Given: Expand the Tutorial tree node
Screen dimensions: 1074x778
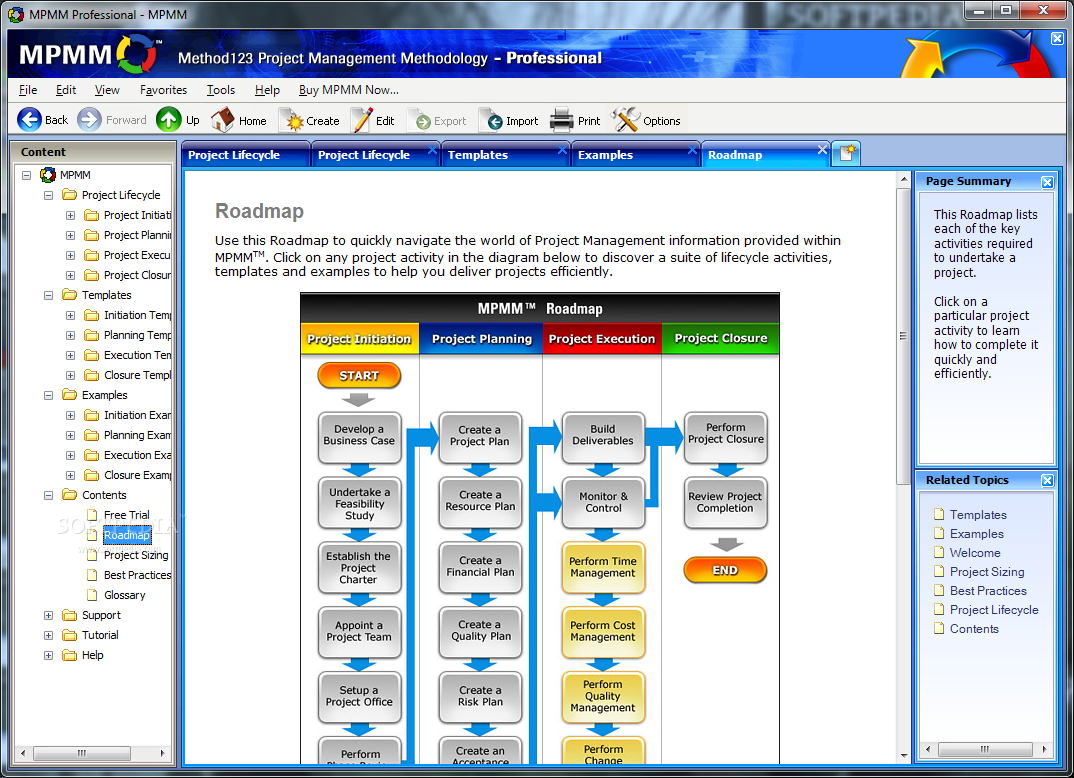Looking at the screenshot, I should pos(48,635).
